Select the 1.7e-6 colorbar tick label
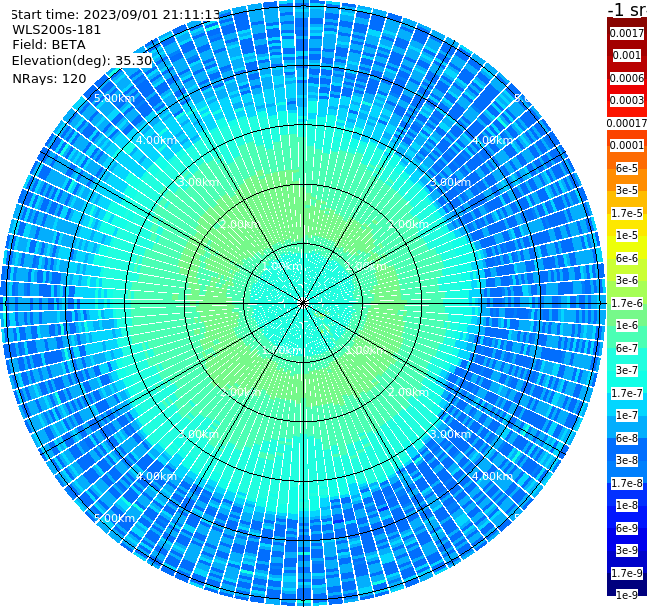The height and width of the screenshot is (607, 647). tap(627, 303)
